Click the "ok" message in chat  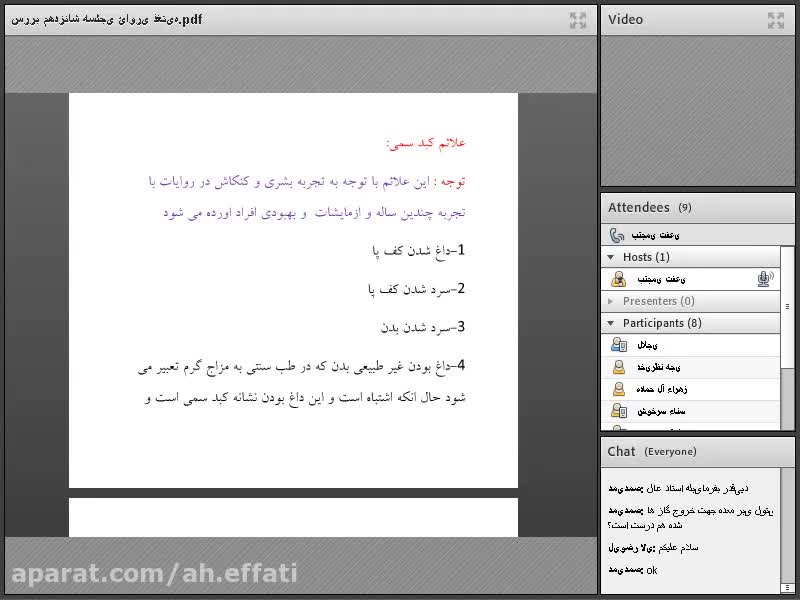[652, 570]
